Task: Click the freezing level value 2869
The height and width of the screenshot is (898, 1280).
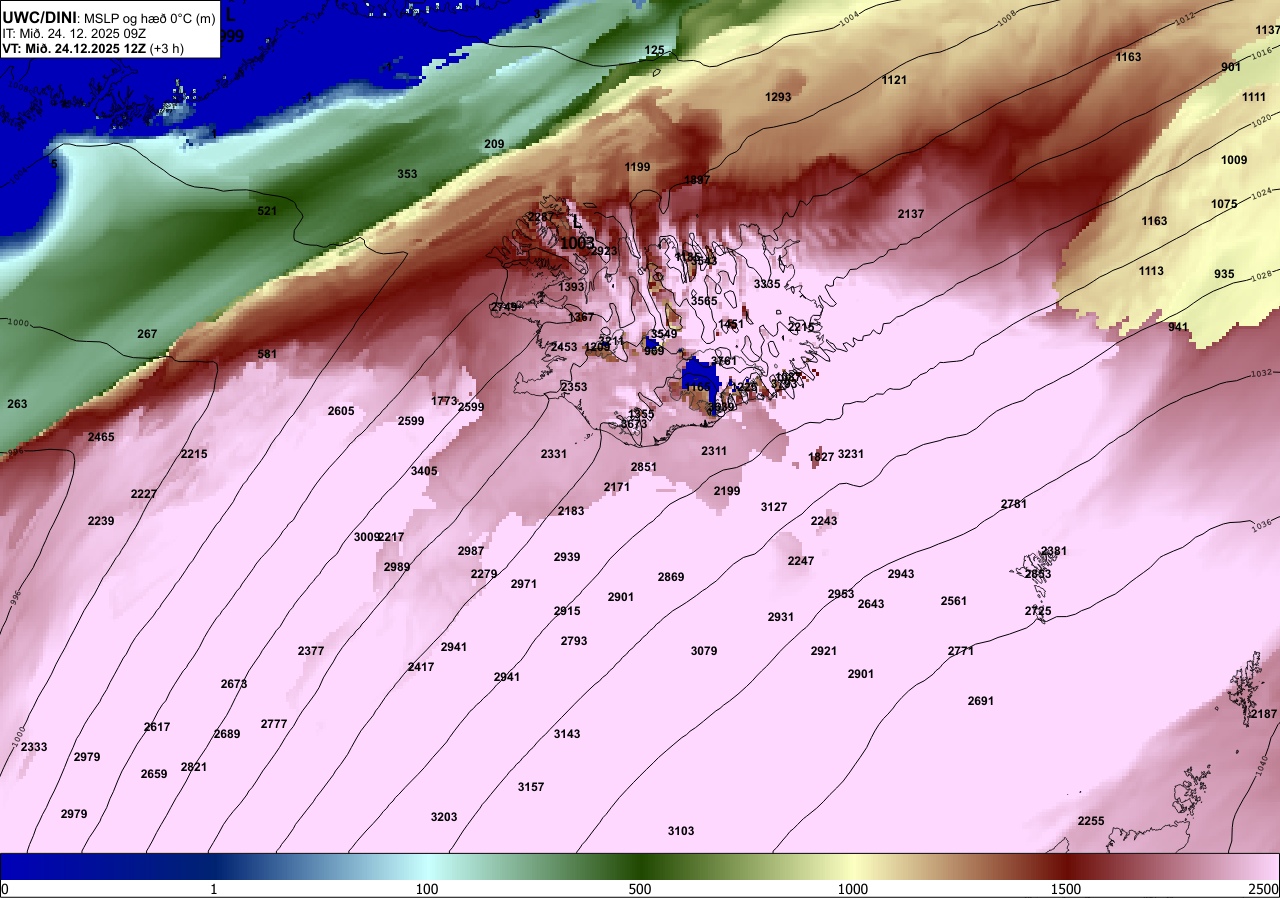Action: click(x=671, y=577)
